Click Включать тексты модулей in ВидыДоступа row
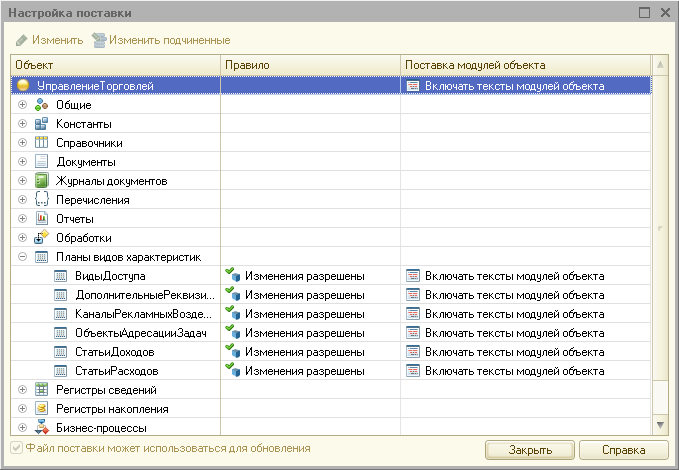679x470 pixels. pyautogui.click(x=514, y=276)
